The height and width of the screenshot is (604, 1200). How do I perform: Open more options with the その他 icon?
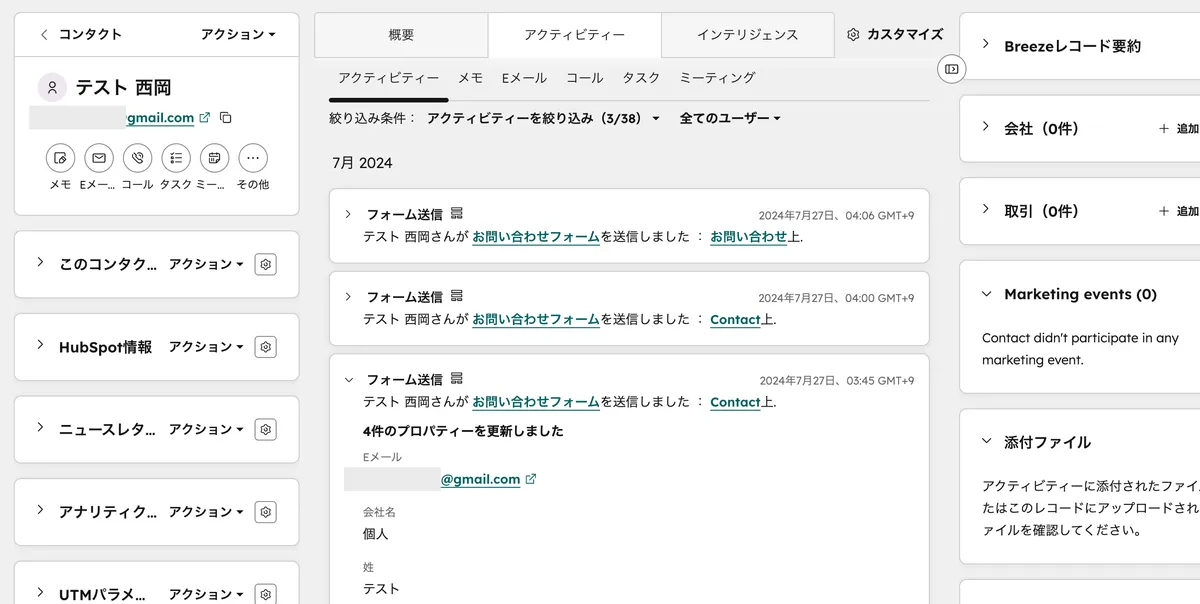(x=252, y=158)
